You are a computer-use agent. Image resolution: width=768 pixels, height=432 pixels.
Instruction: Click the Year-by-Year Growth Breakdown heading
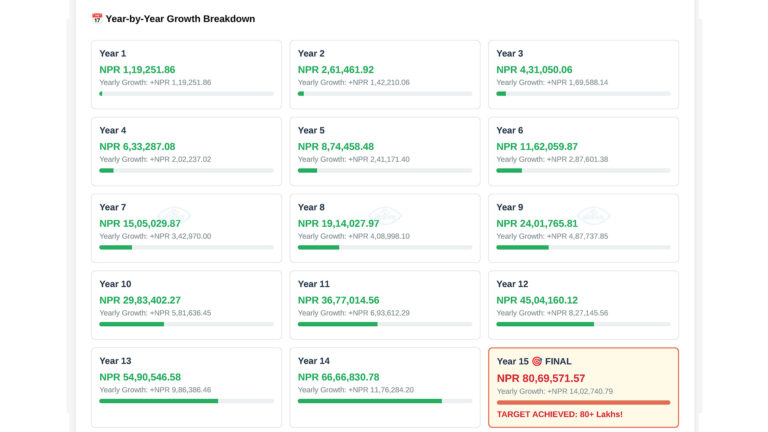179,19
